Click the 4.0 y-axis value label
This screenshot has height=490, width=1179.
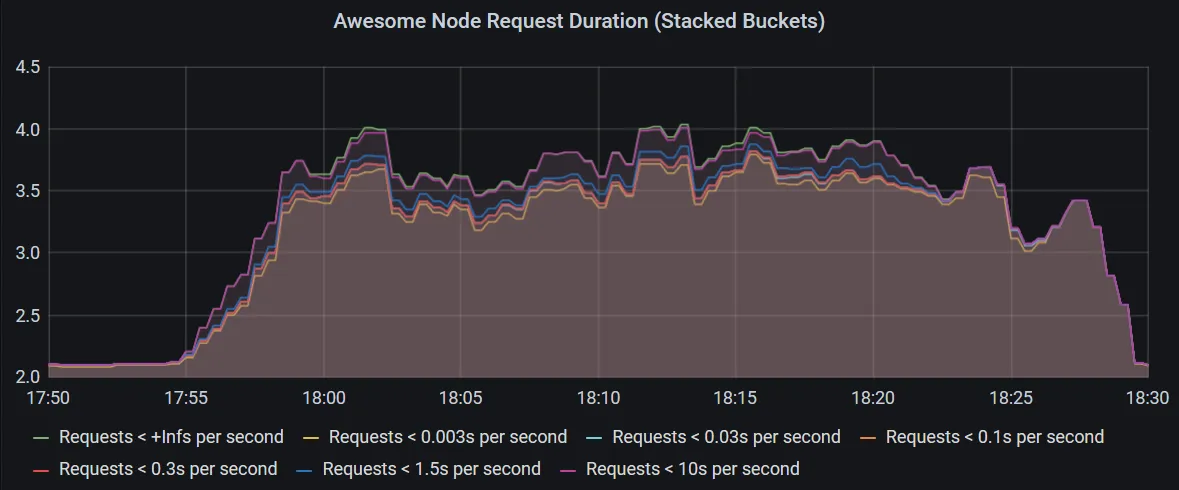tap(28, 129)
